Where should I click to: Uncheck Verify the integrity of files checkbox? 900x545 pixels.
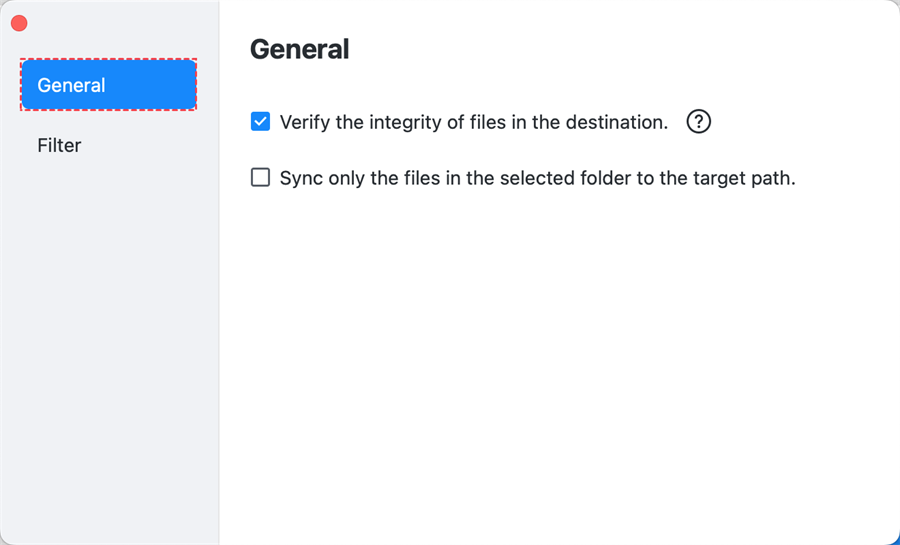coord(260,122)
